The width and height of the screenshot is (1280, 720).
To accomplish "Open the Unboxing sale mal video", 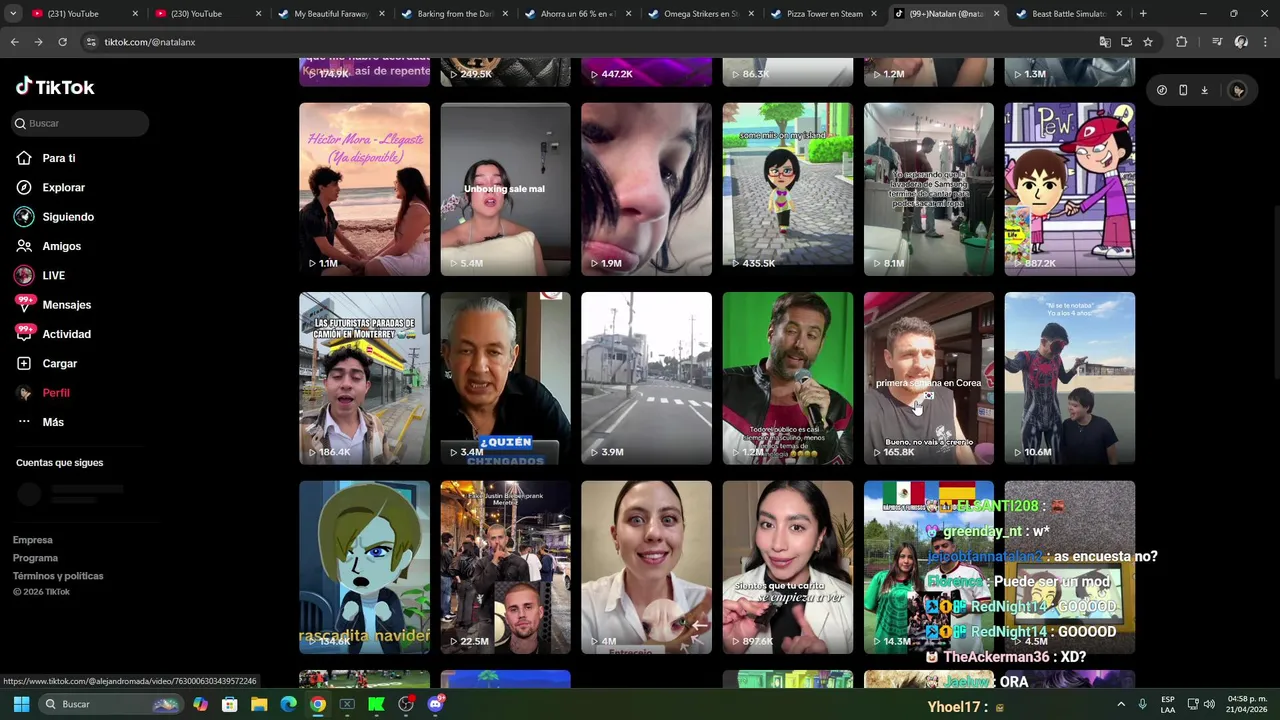I will click(x=505, y=189).
